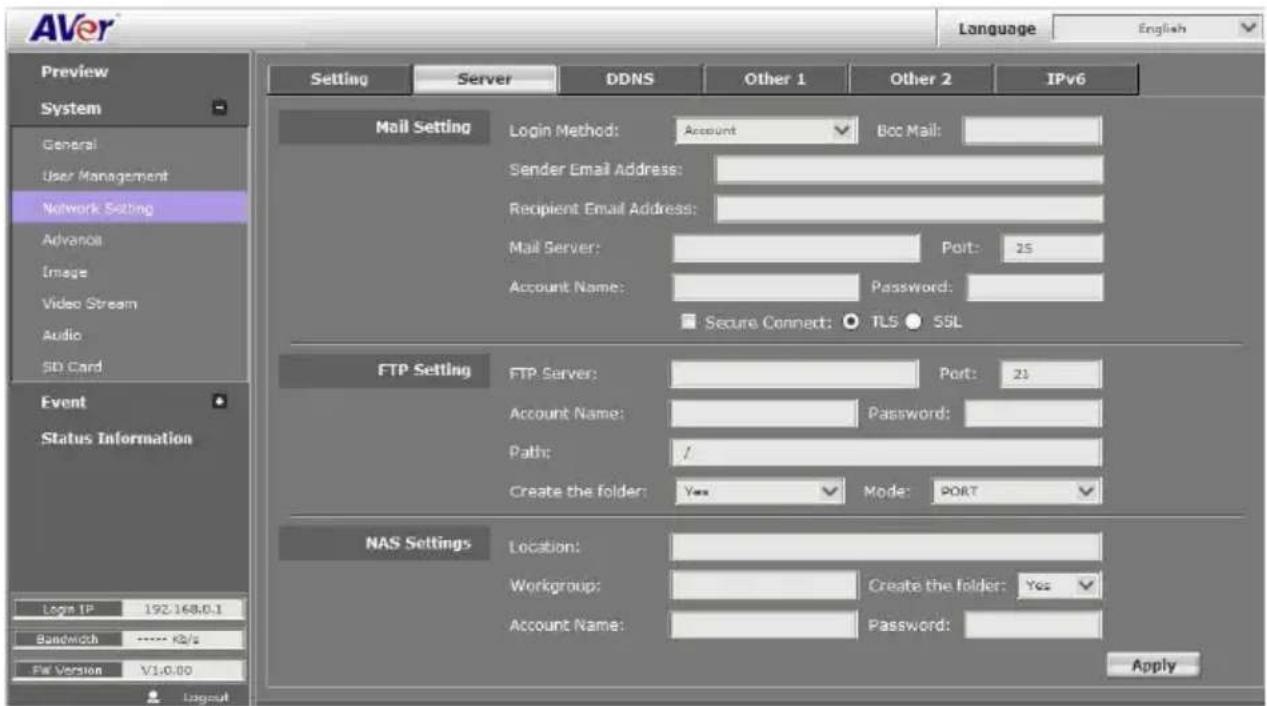Open Audio in the sidebar

coord(60,334)
